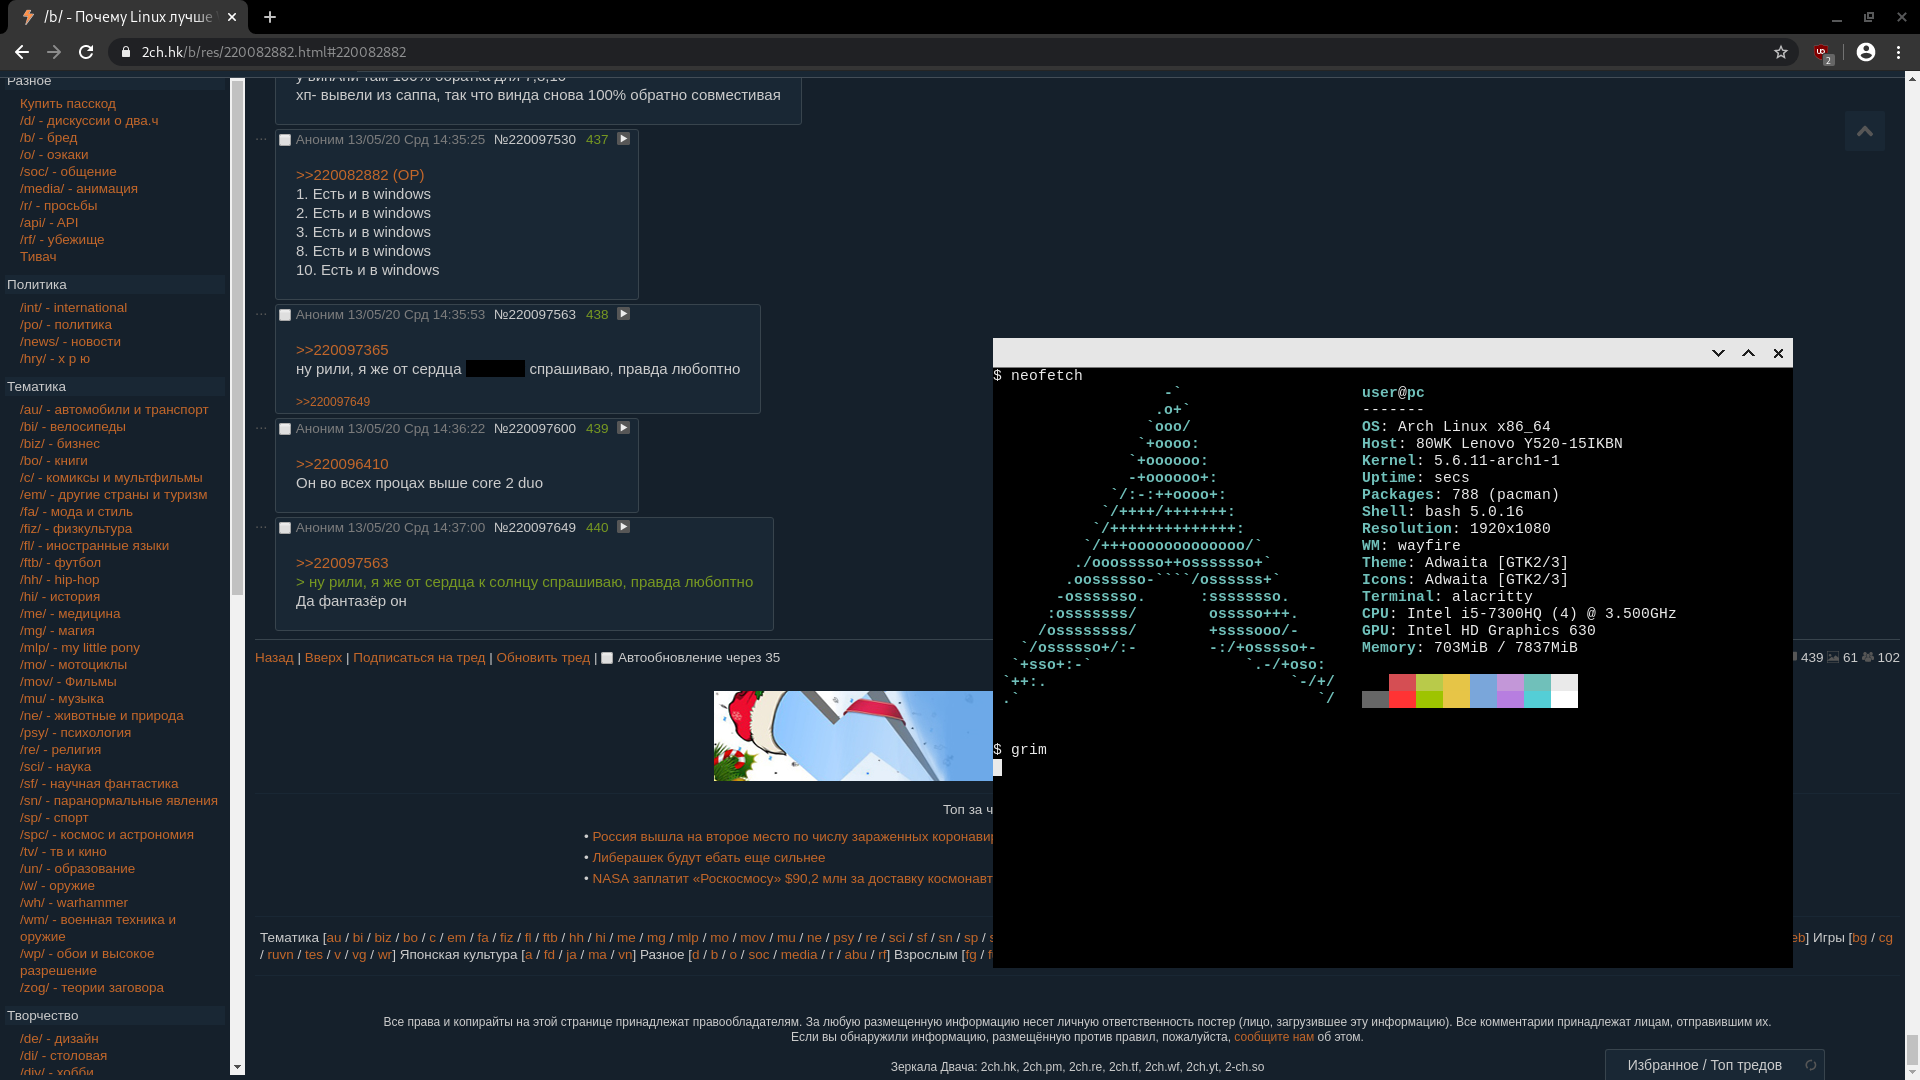Open options dots beside post №220097563
Viewport: 1920px width, 1080px height.
(261, 313)
